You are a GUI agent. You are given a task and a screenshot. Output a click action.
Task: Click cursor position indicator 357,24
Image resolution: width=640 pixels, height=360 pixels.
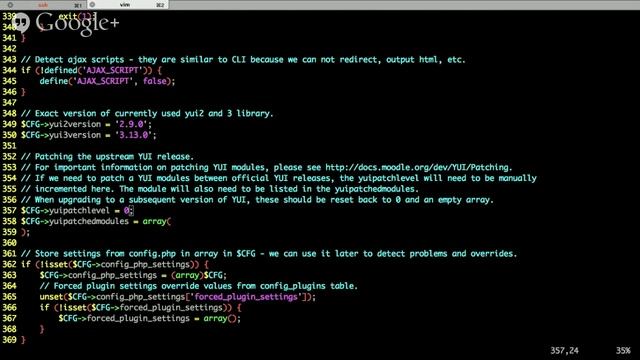pos(564,351)
